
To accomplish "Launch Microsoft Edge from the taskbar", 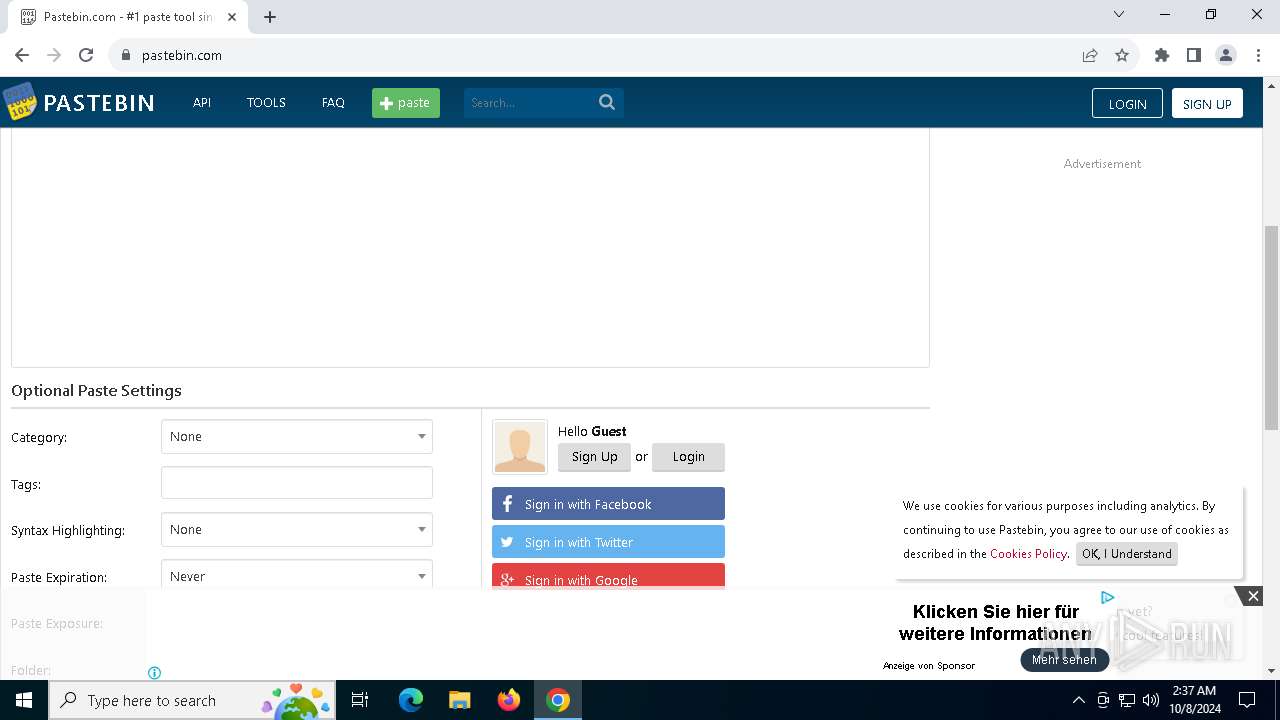I will coord(411,700).
